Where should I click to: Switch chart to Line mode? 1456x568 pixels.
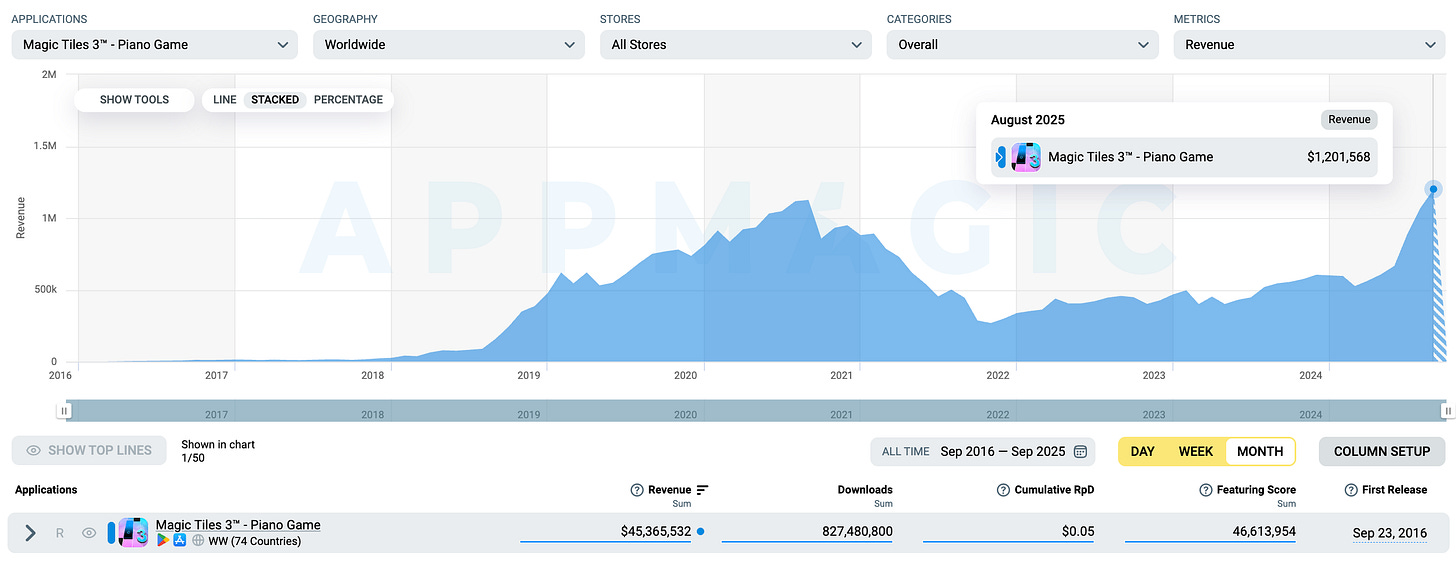[225, 99]
